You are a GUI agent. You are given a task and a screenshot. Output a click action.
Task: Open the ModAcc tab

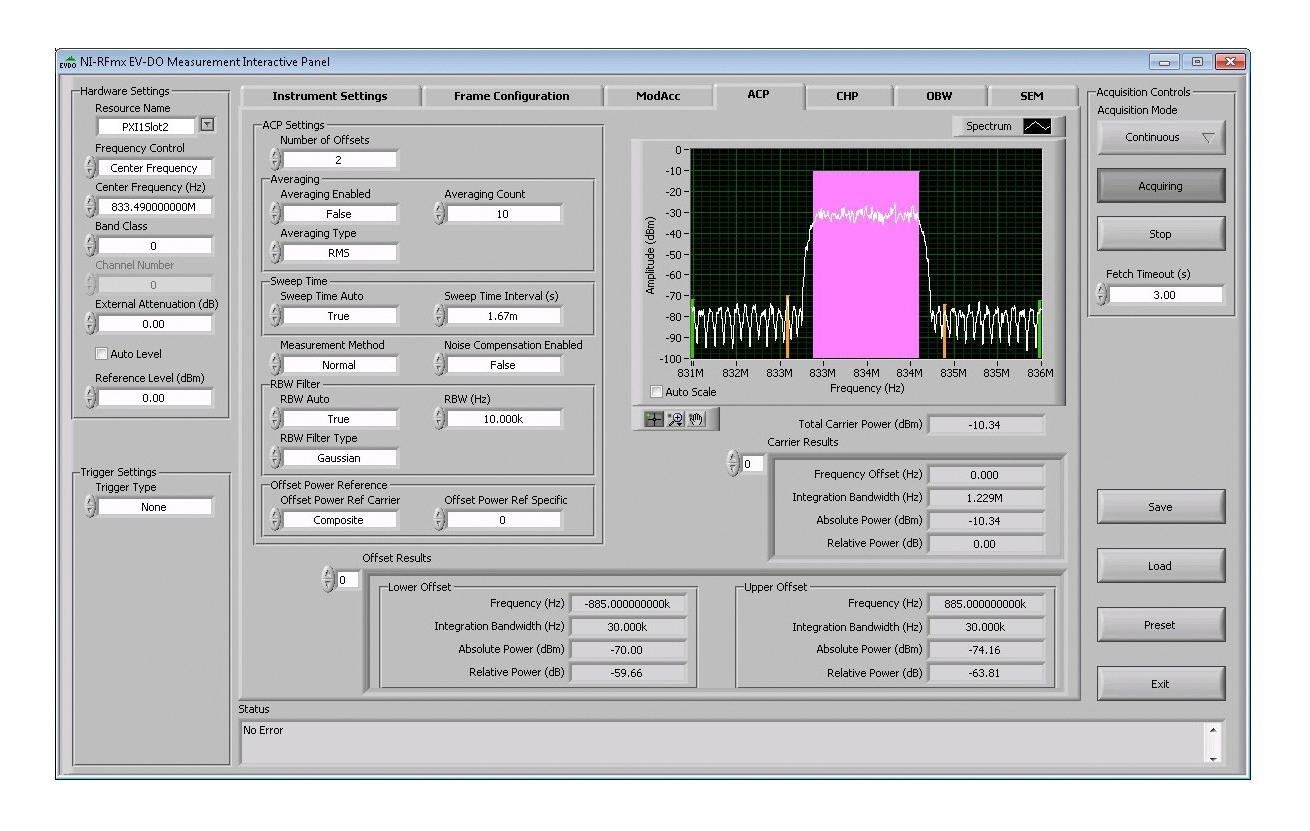pos(658,96)
